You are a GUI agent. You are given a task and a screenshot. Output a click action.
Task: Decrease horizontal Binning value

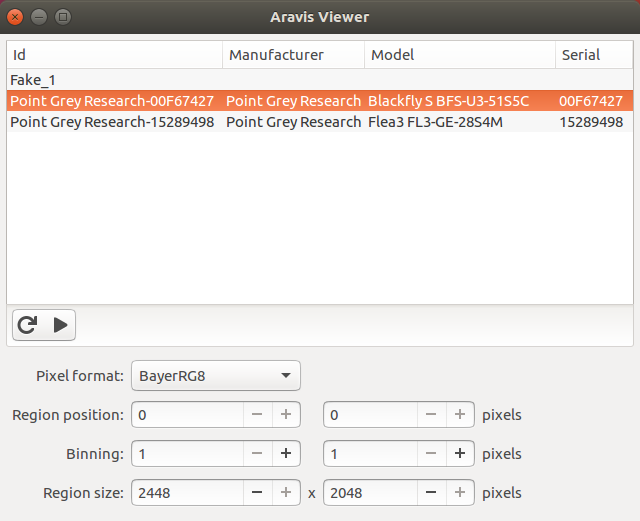pos(257,454)
